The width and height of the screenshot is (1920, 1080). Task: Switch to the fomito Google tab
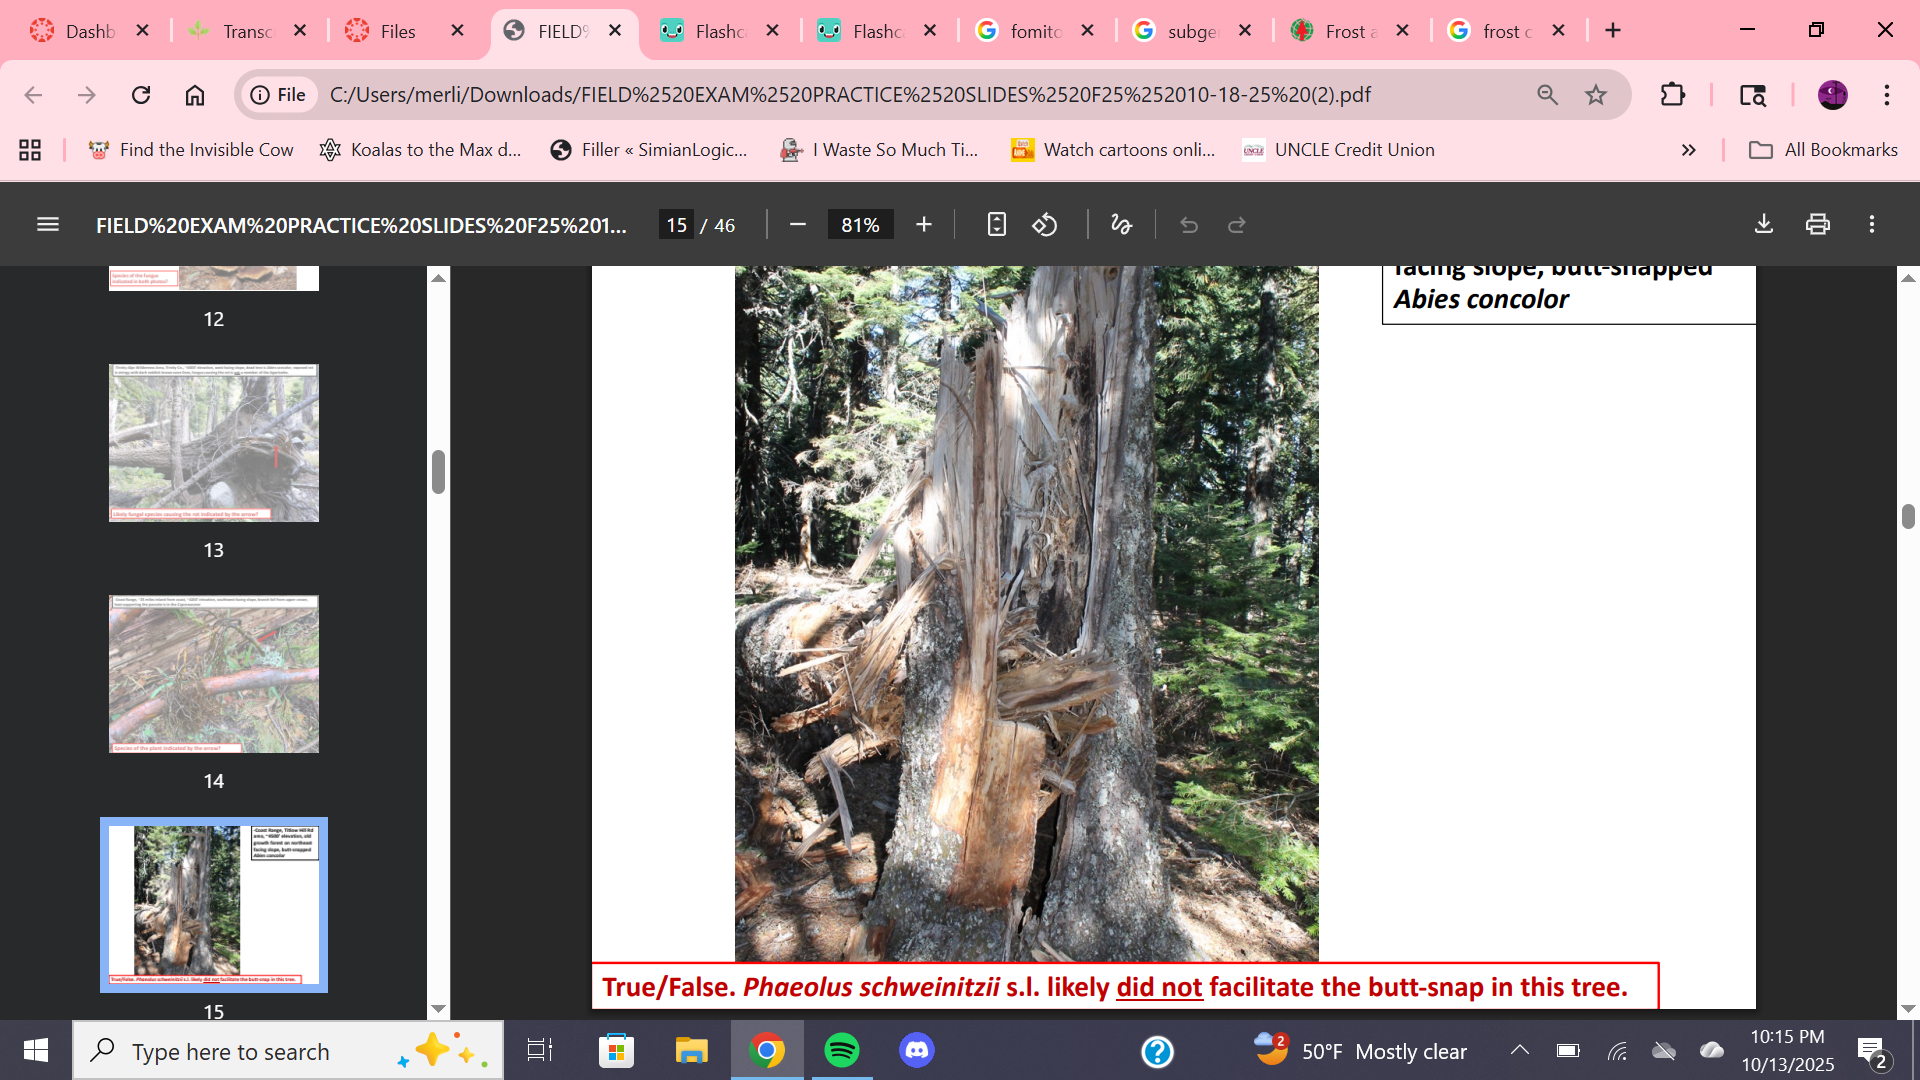coord(1034,31)
